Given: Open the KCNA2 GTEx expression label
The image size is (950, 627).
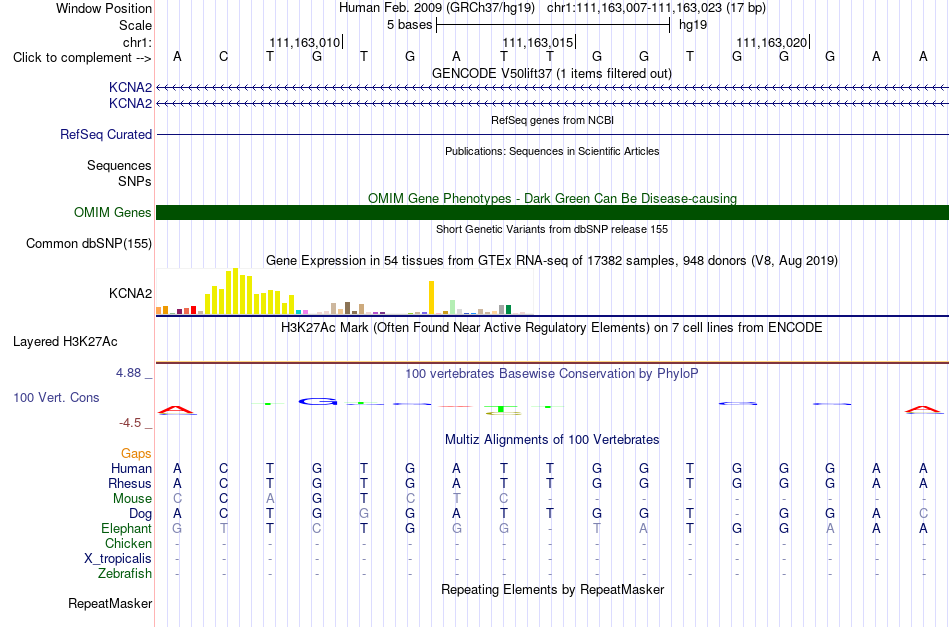Looking at the screenshot, I should 130,293.
